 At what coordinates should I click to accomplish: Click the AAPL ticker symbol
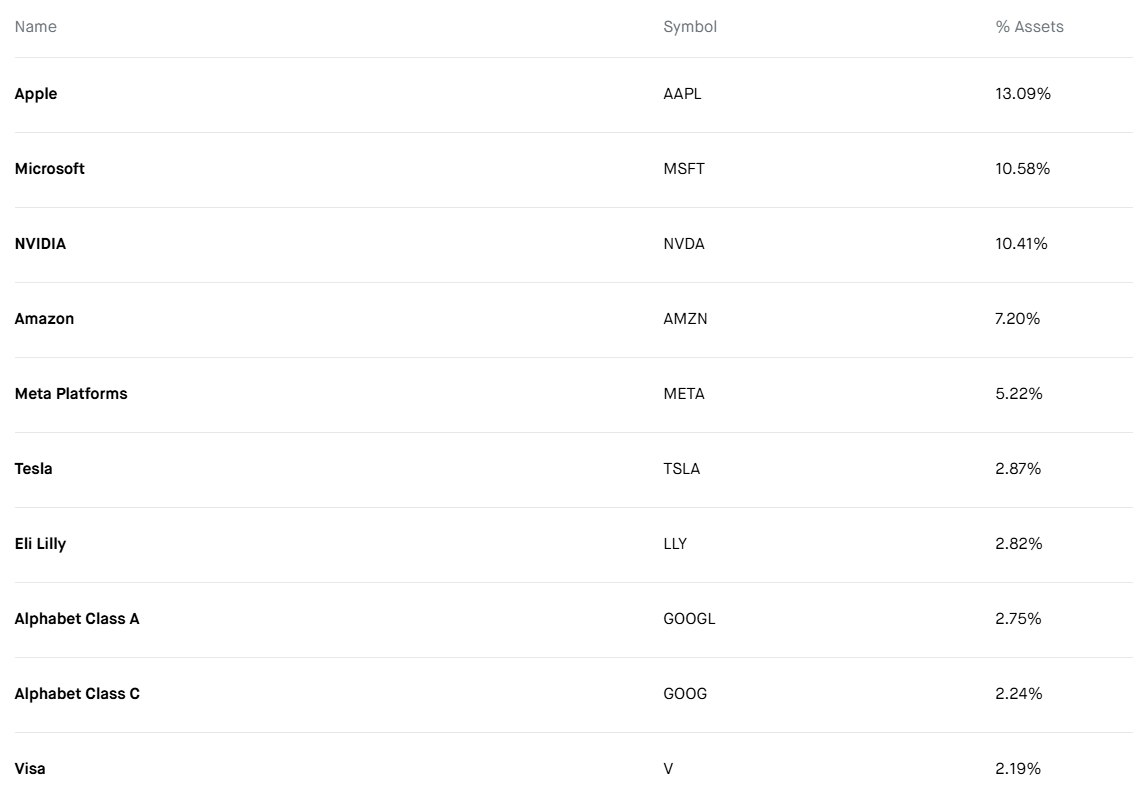pos(682,94)
